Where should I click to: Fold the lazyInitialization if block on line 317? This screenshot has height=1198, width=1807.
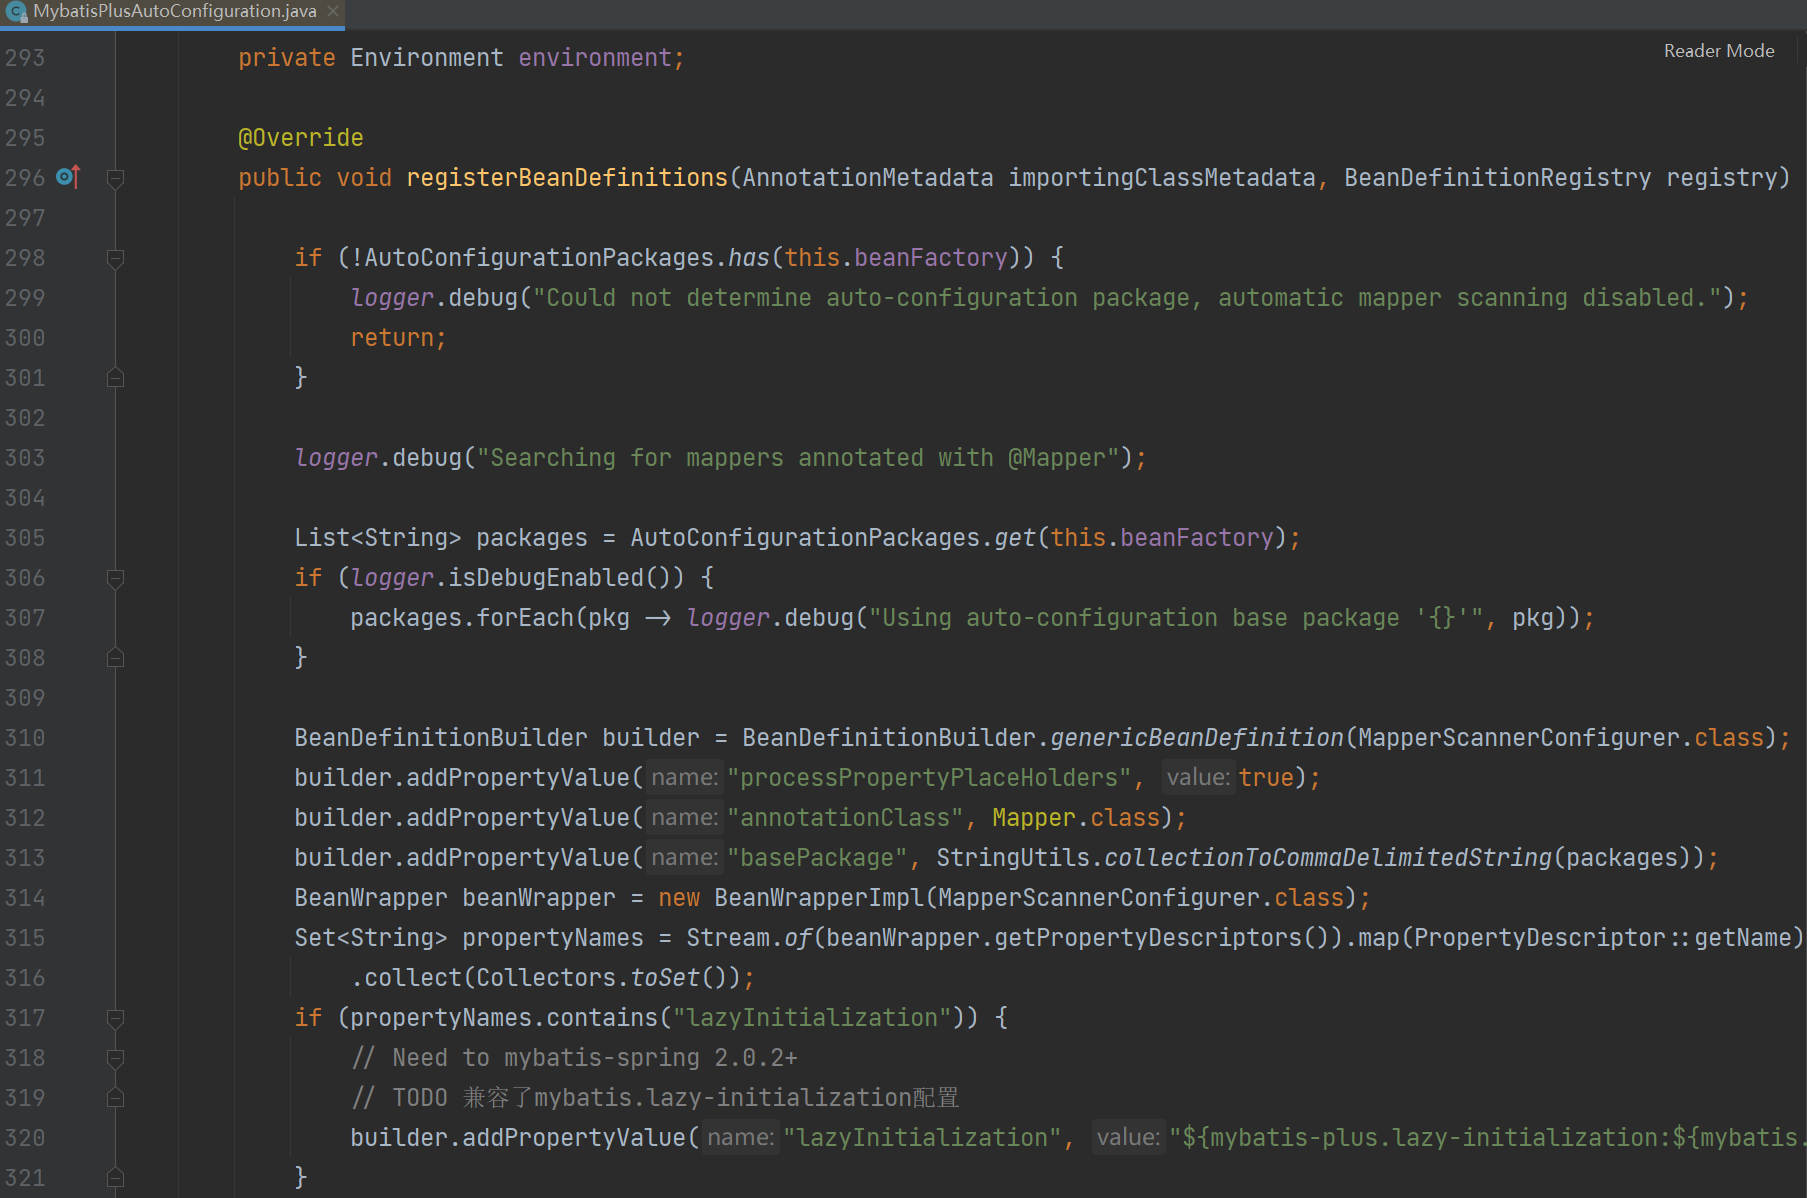pyautogui.click(x=115, y=1019)
